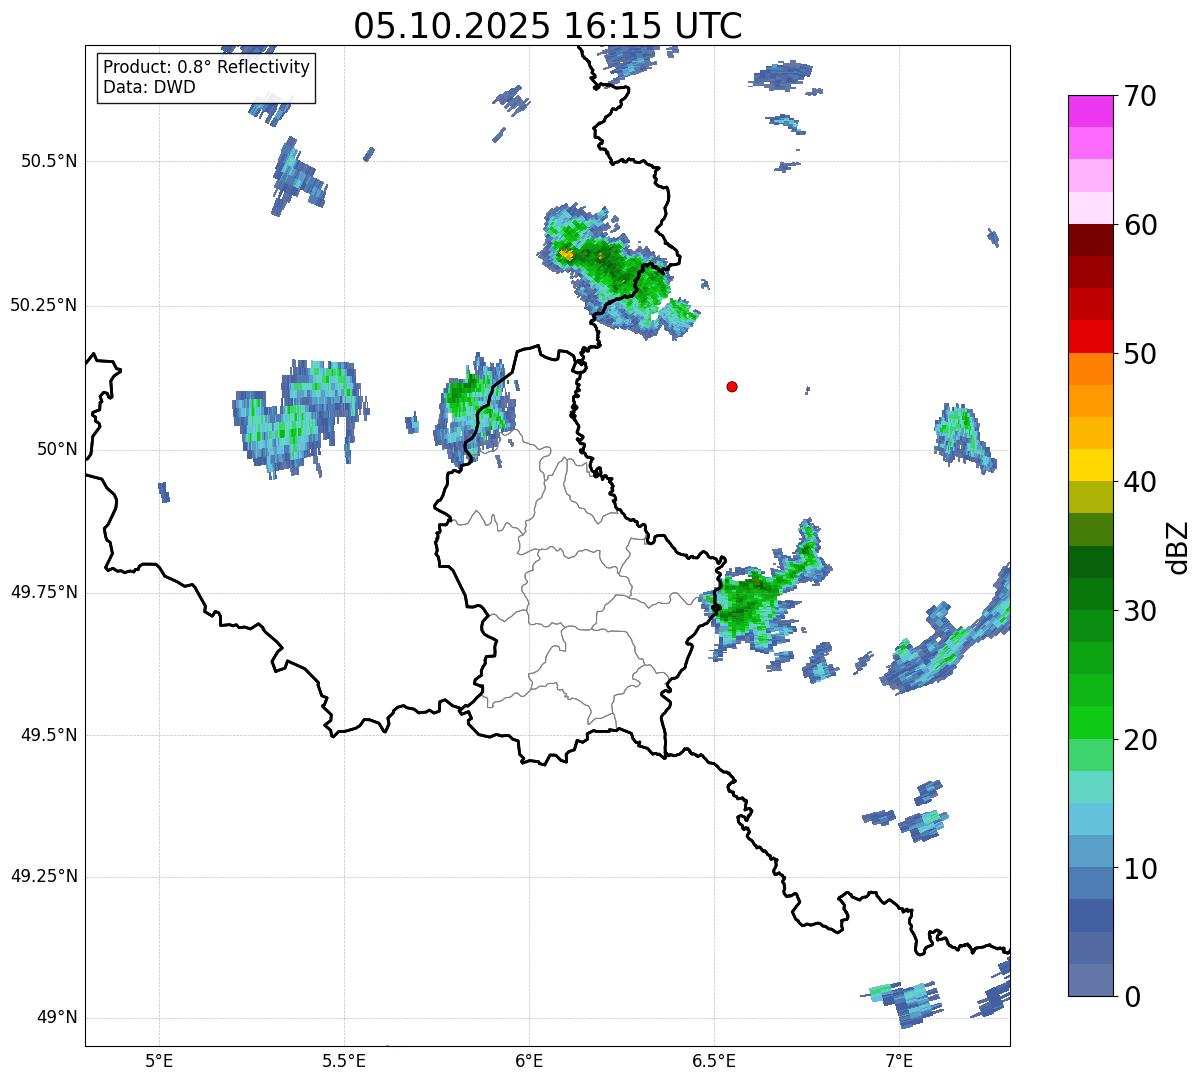
Task: Click the 'dBZ' colorbar label
Action: point(1177,546)
